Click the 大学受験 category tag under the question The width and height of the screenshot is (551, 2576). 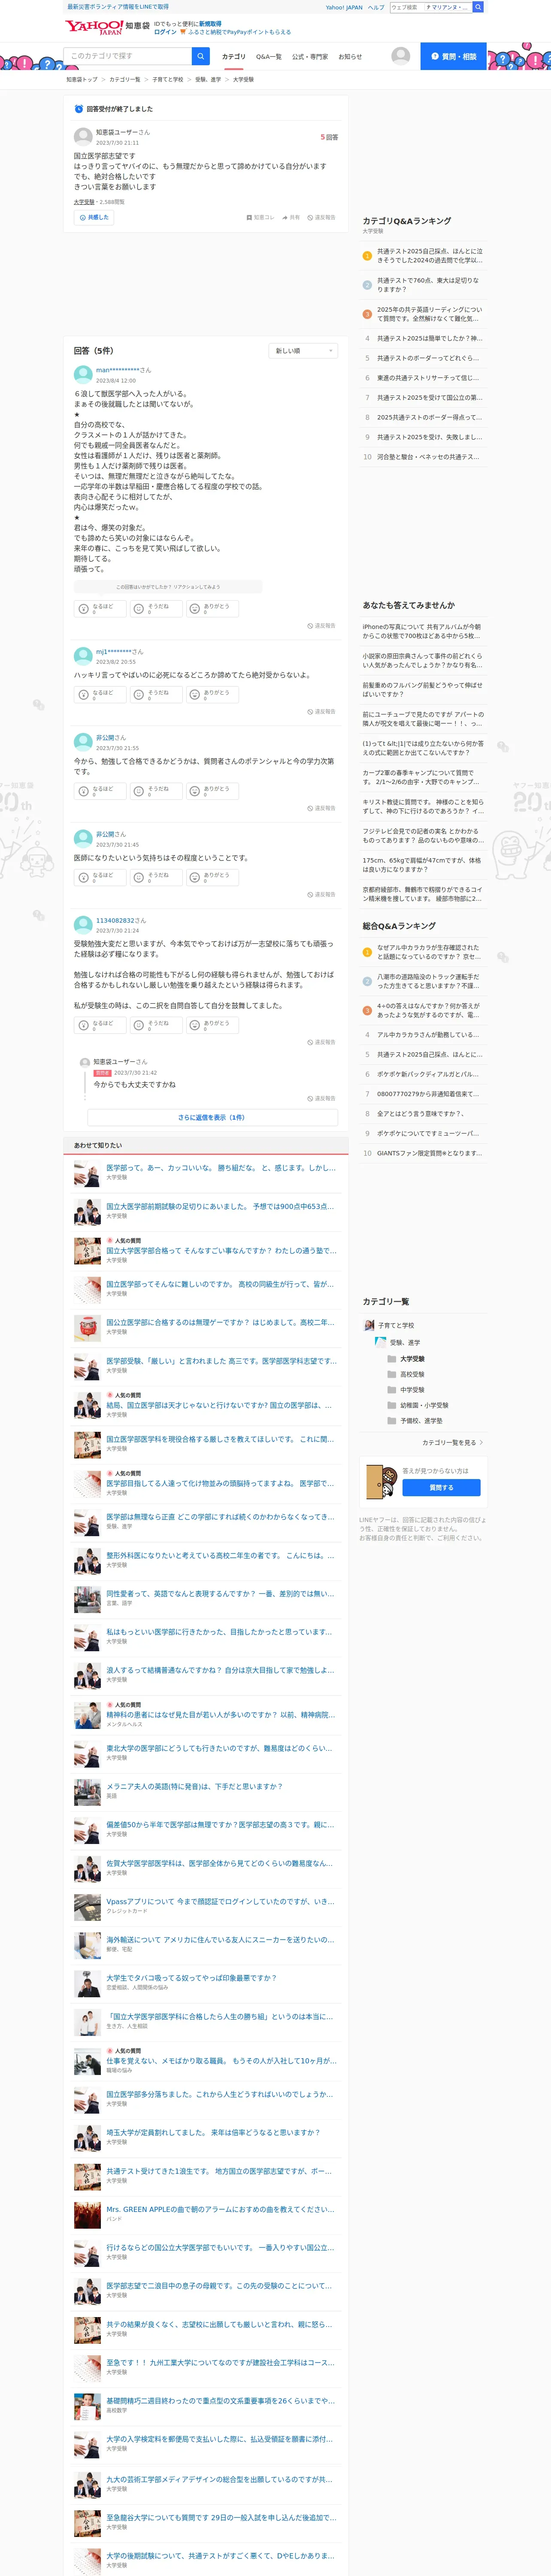coord(84,202)
